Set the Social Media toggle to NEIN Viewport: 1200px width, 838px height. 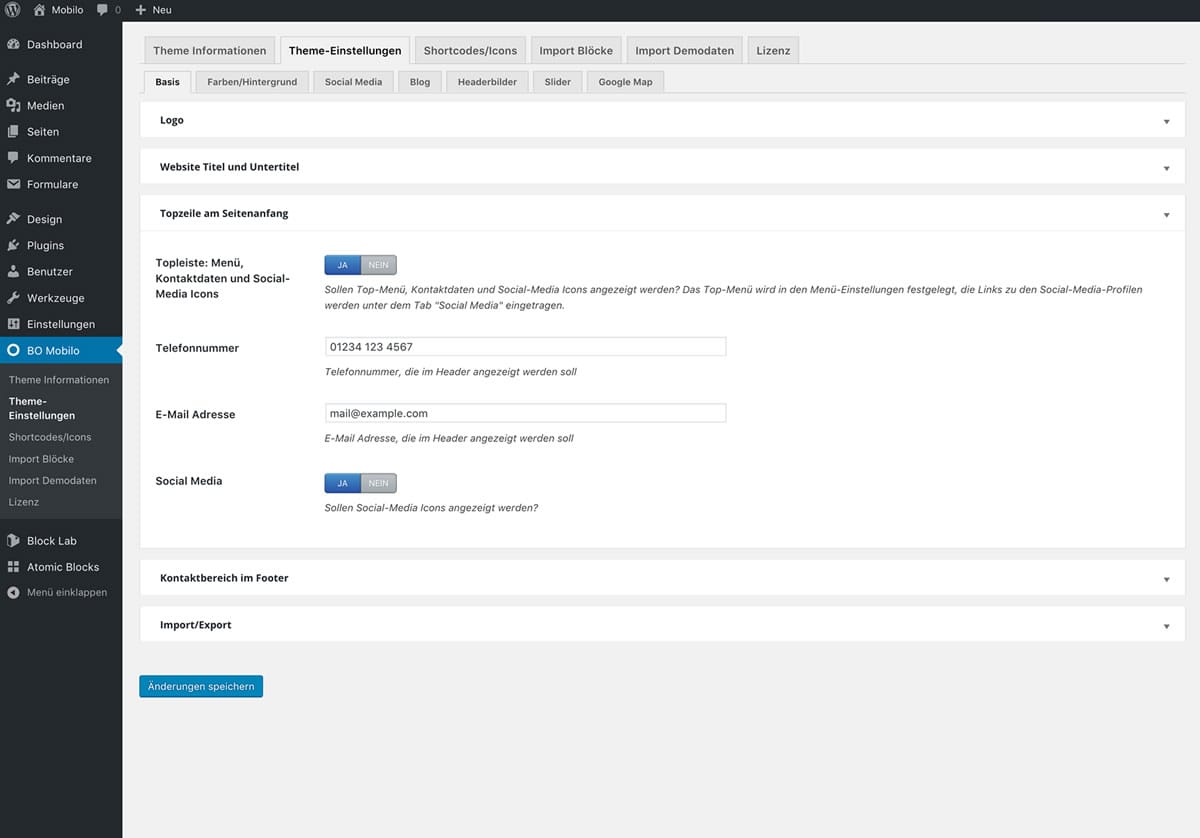pyautogui.click(x=378, y=483)
